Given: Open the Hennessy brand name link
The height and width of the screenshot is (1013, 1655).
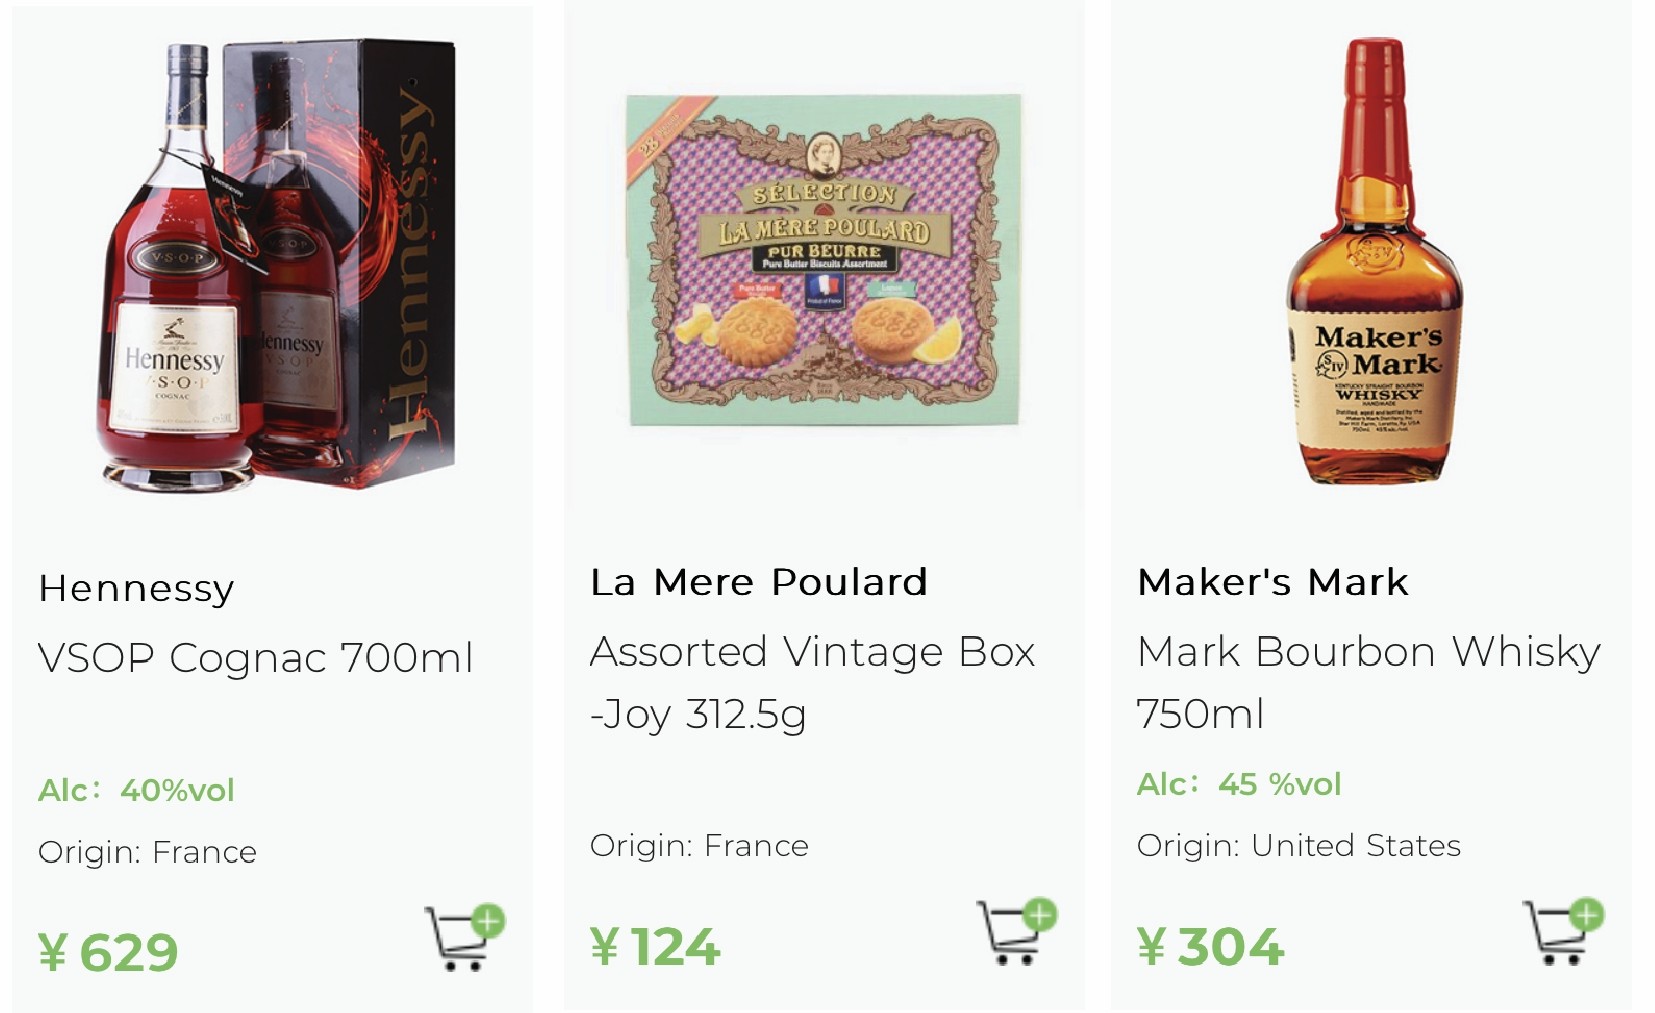Looking at the screenshot, I should (x=136, y=589).
